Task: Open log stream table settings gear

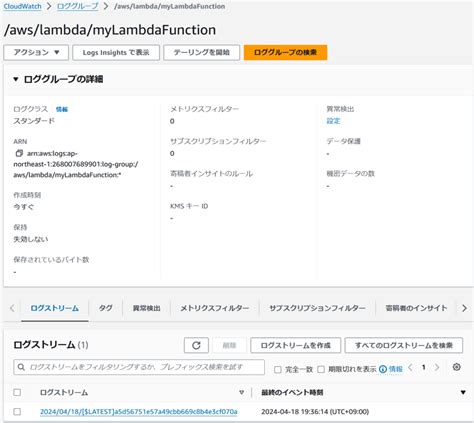Action: click(457, 367)
